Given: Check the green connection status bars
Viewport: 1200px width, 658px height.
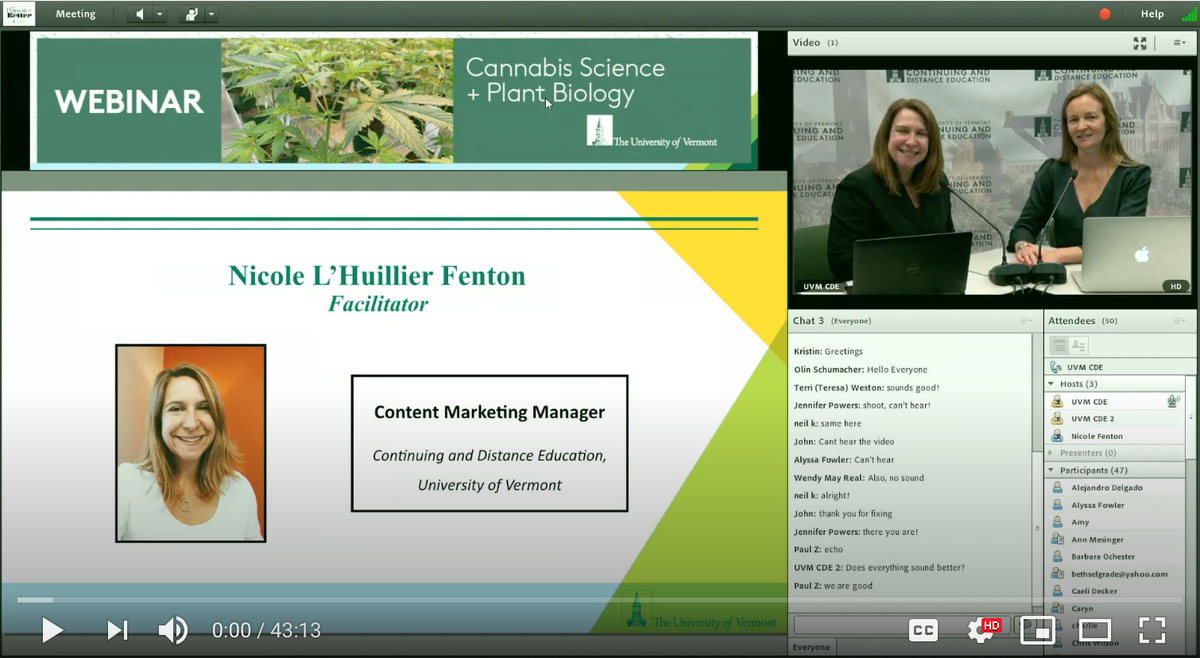Looking at the screenshot, I should 1188,14.
